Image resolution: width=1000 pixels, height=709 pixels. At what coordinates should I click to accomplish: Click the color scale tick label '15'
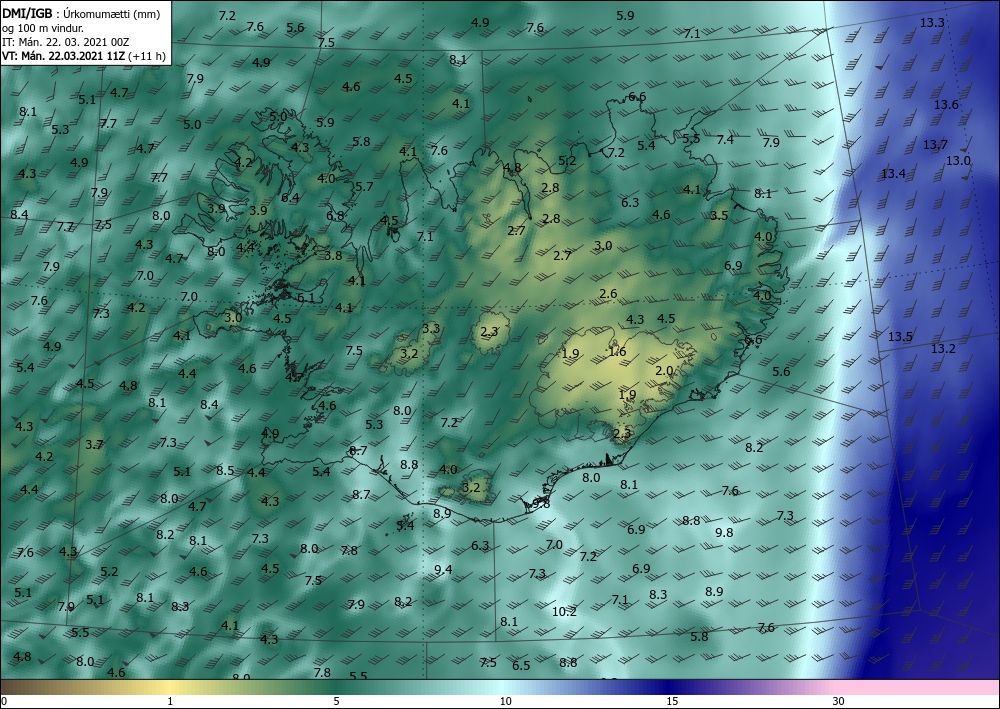tap(672, 702)
